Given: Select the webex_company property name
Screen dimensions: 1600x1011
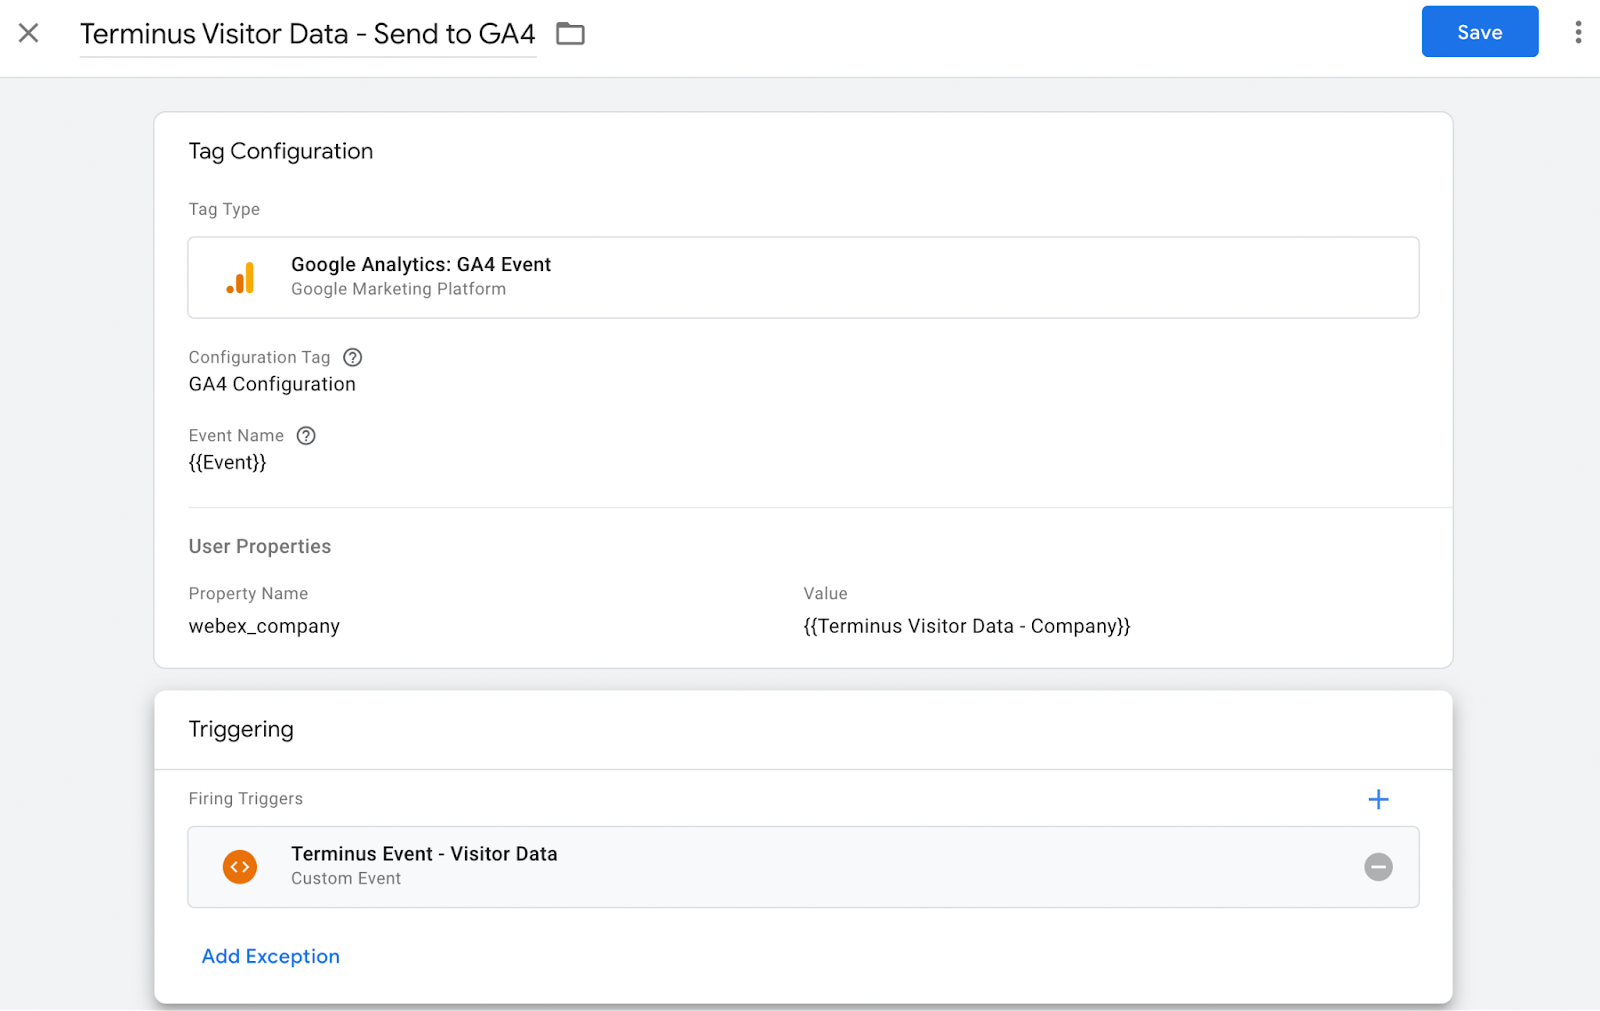Looking at the screenshot, I should pos(264,626).
